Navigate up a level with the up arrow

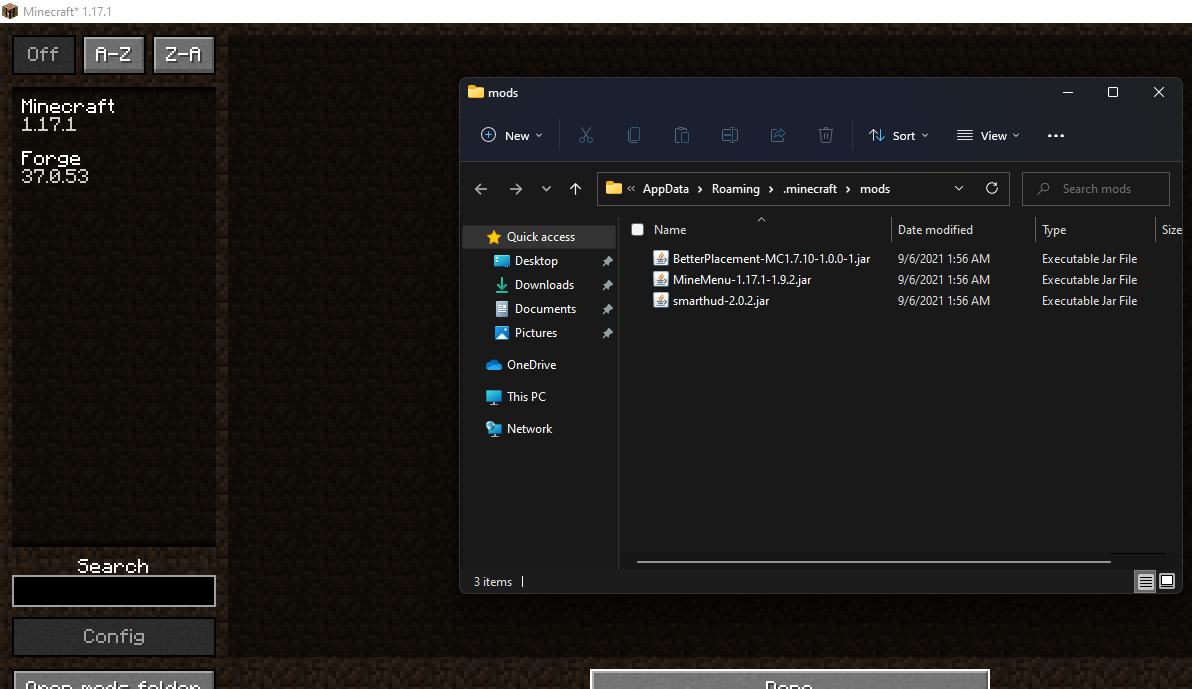coord(575,188)
